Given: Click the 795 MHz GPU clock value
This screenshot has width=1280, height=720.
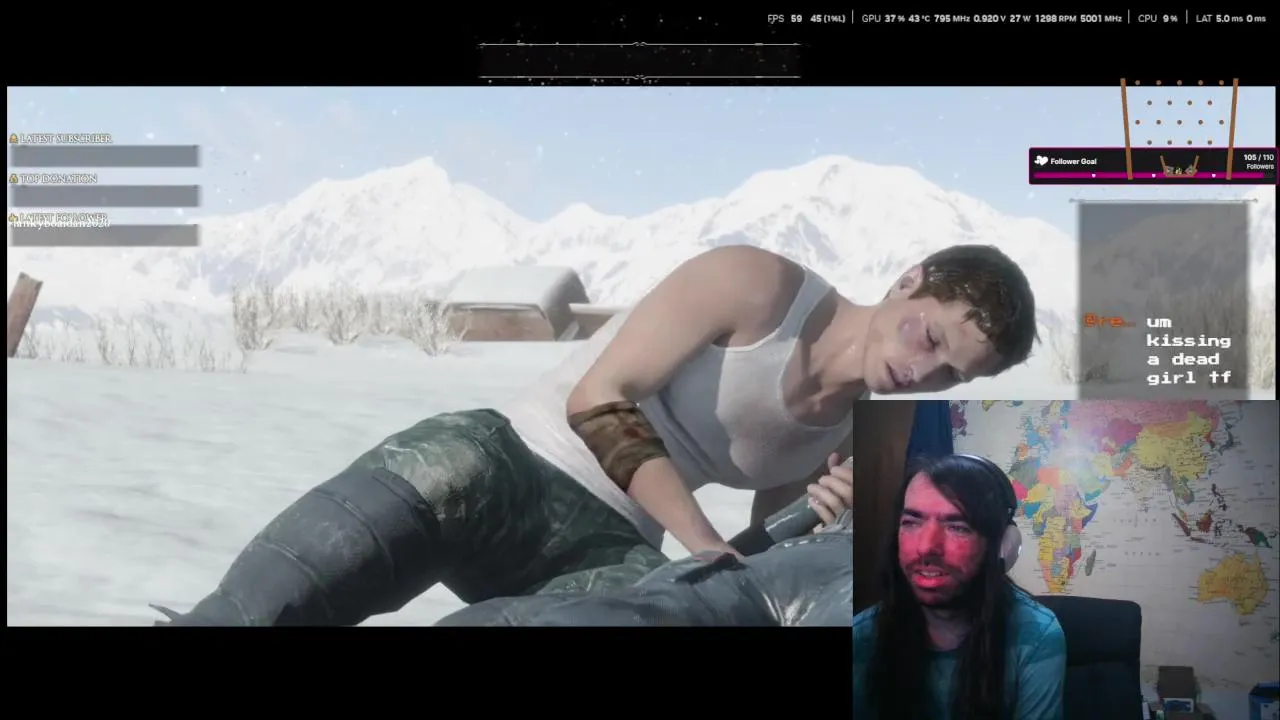Looking at the screenshot, I should 952,18.
